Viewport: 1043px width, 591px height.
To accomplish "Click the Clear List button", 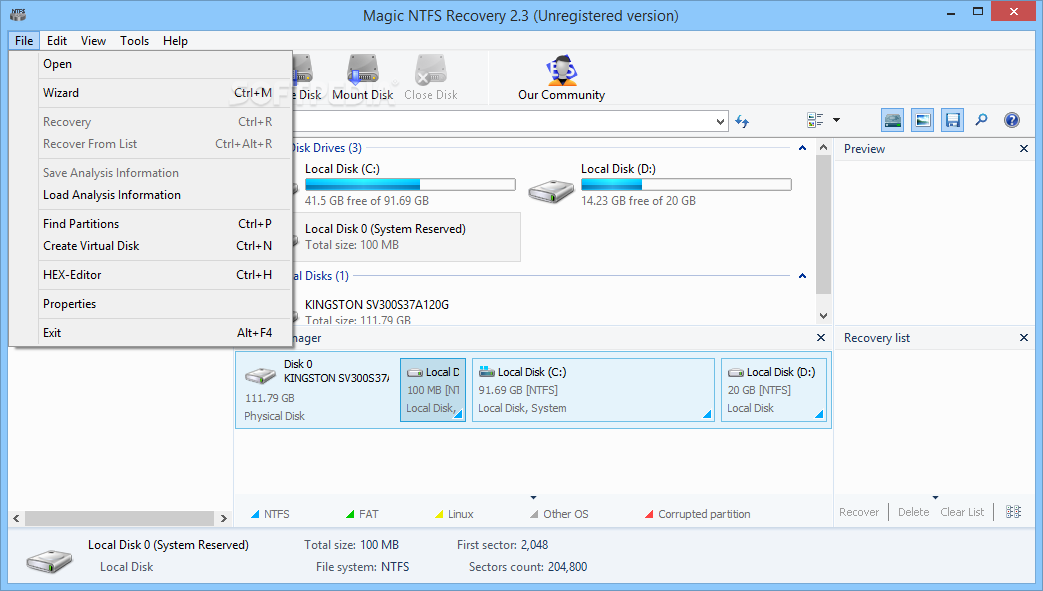I will tap(962, 512).
